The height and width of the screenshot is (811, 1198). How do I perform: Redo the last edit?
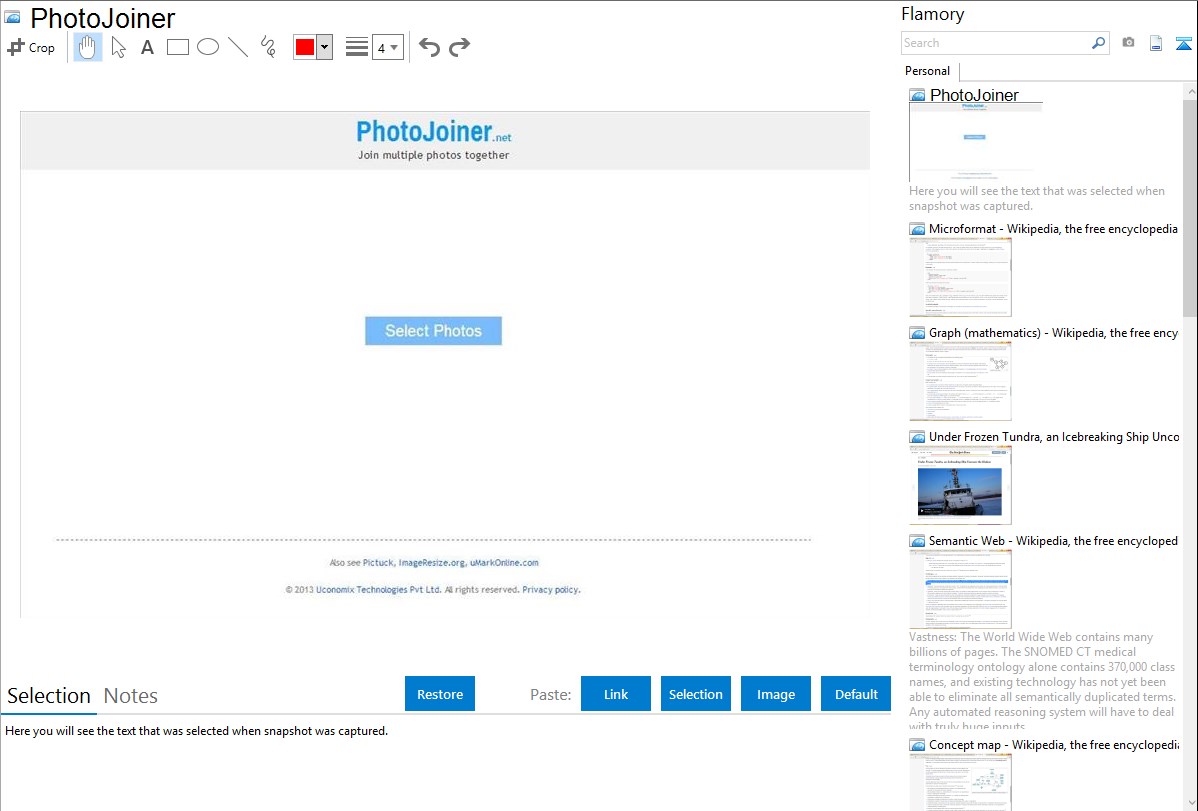click(459, 47)
